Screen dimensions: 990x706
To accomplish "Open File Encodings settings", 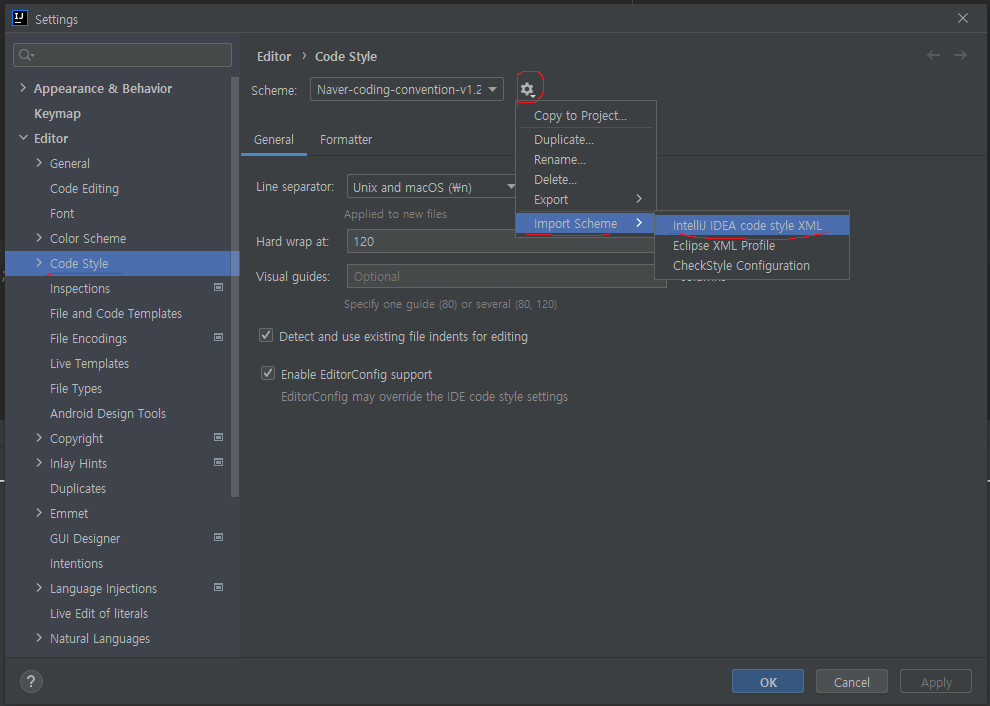I will coord(88,338).
